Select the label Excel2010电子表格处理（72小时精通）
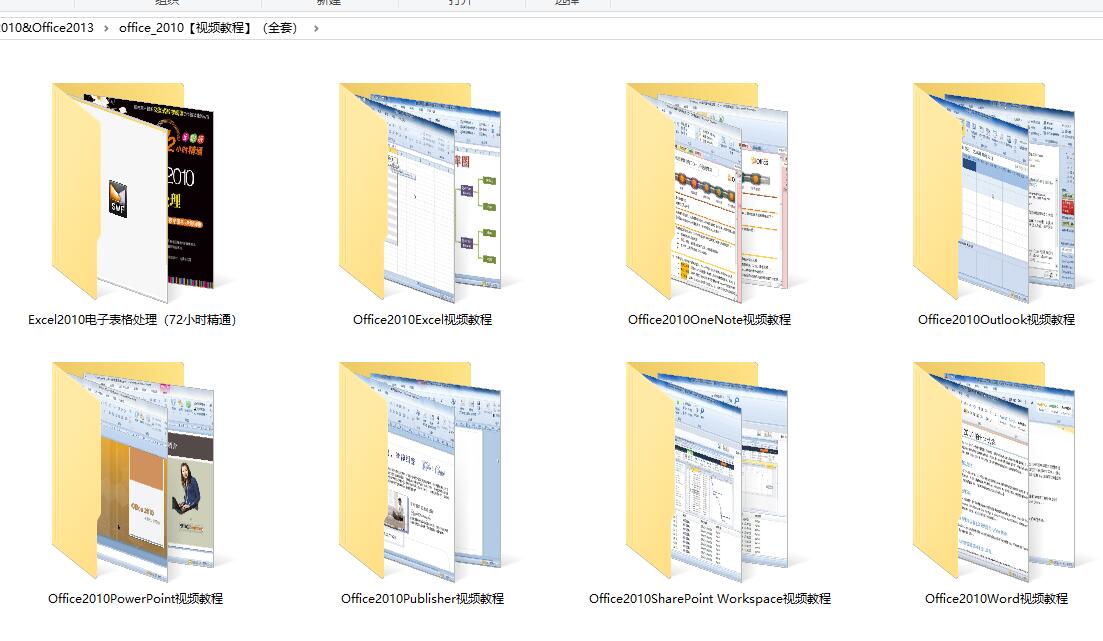The height and width of the screenshot is (641, 1103). click(x=132, y=319)
